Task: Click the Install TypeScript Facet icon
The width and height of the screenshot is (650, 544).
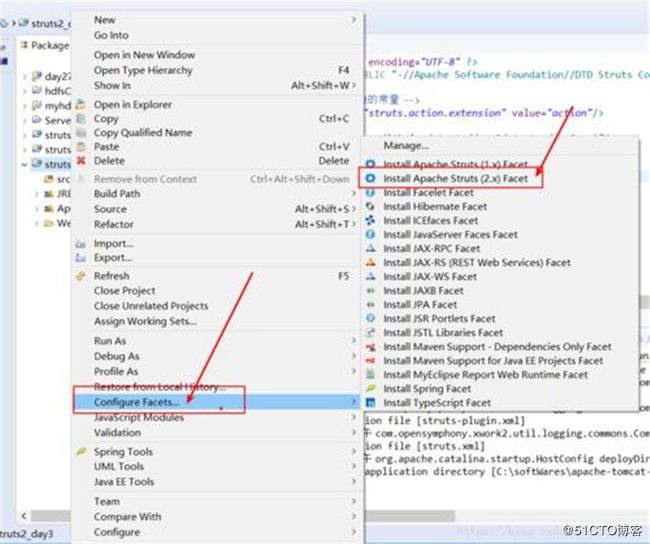Action: [x=370, y=403]
